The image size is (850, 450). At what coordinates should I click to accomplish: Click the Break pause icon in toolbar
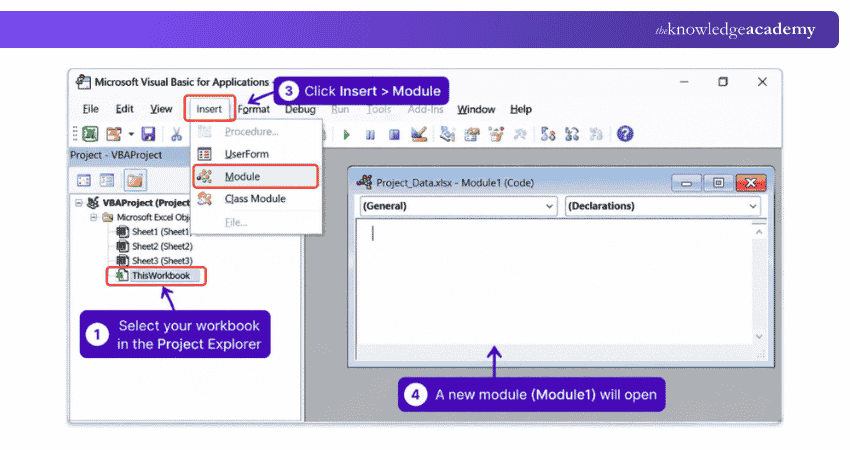click(x=370, y=134)
